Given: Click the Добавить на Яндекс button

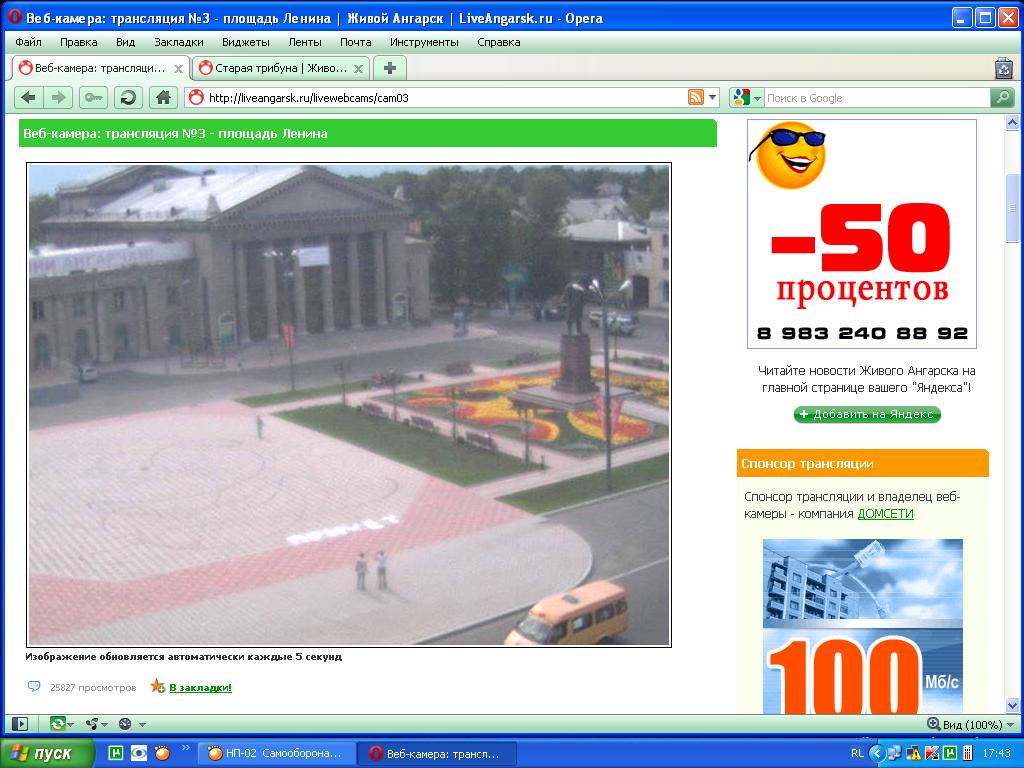Looking at the screenshot, I should point(867,414).
